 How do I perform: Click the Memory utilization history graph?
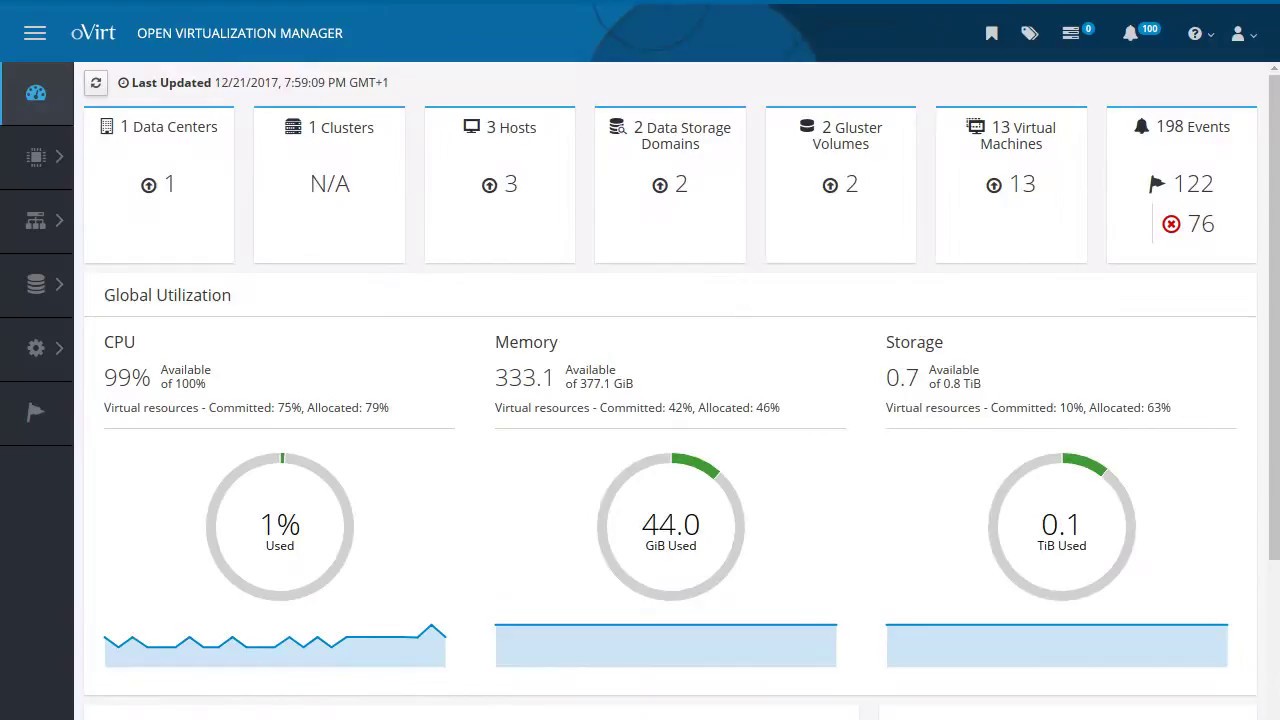point(666,645)
